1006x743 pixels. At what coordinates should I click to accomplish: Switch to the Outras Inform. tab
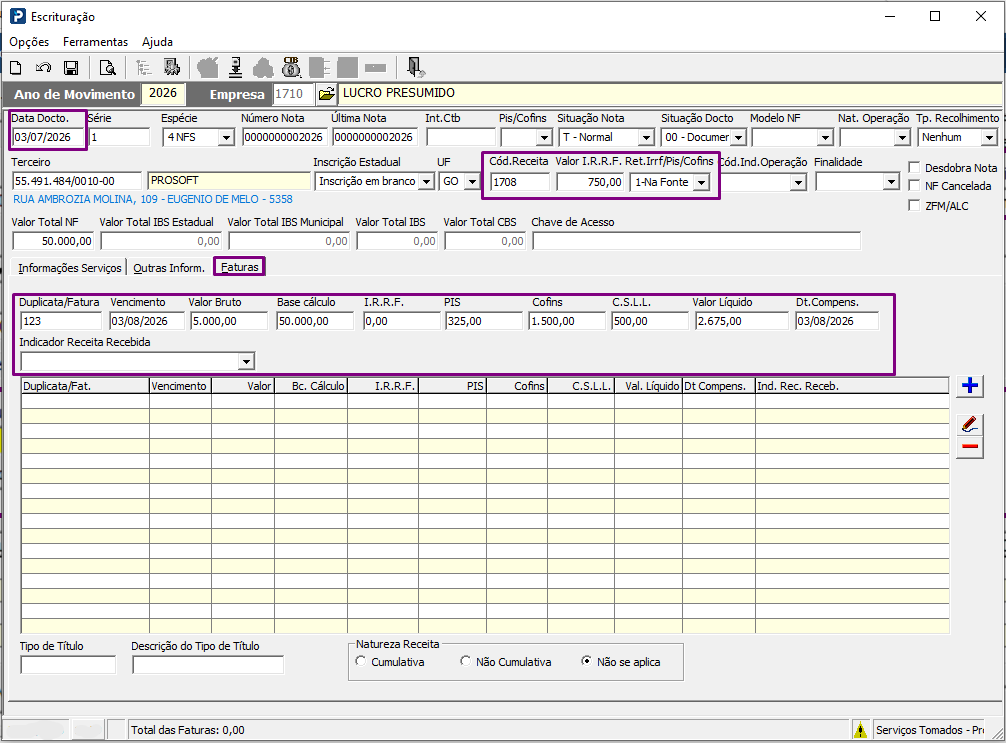[169, 268]
